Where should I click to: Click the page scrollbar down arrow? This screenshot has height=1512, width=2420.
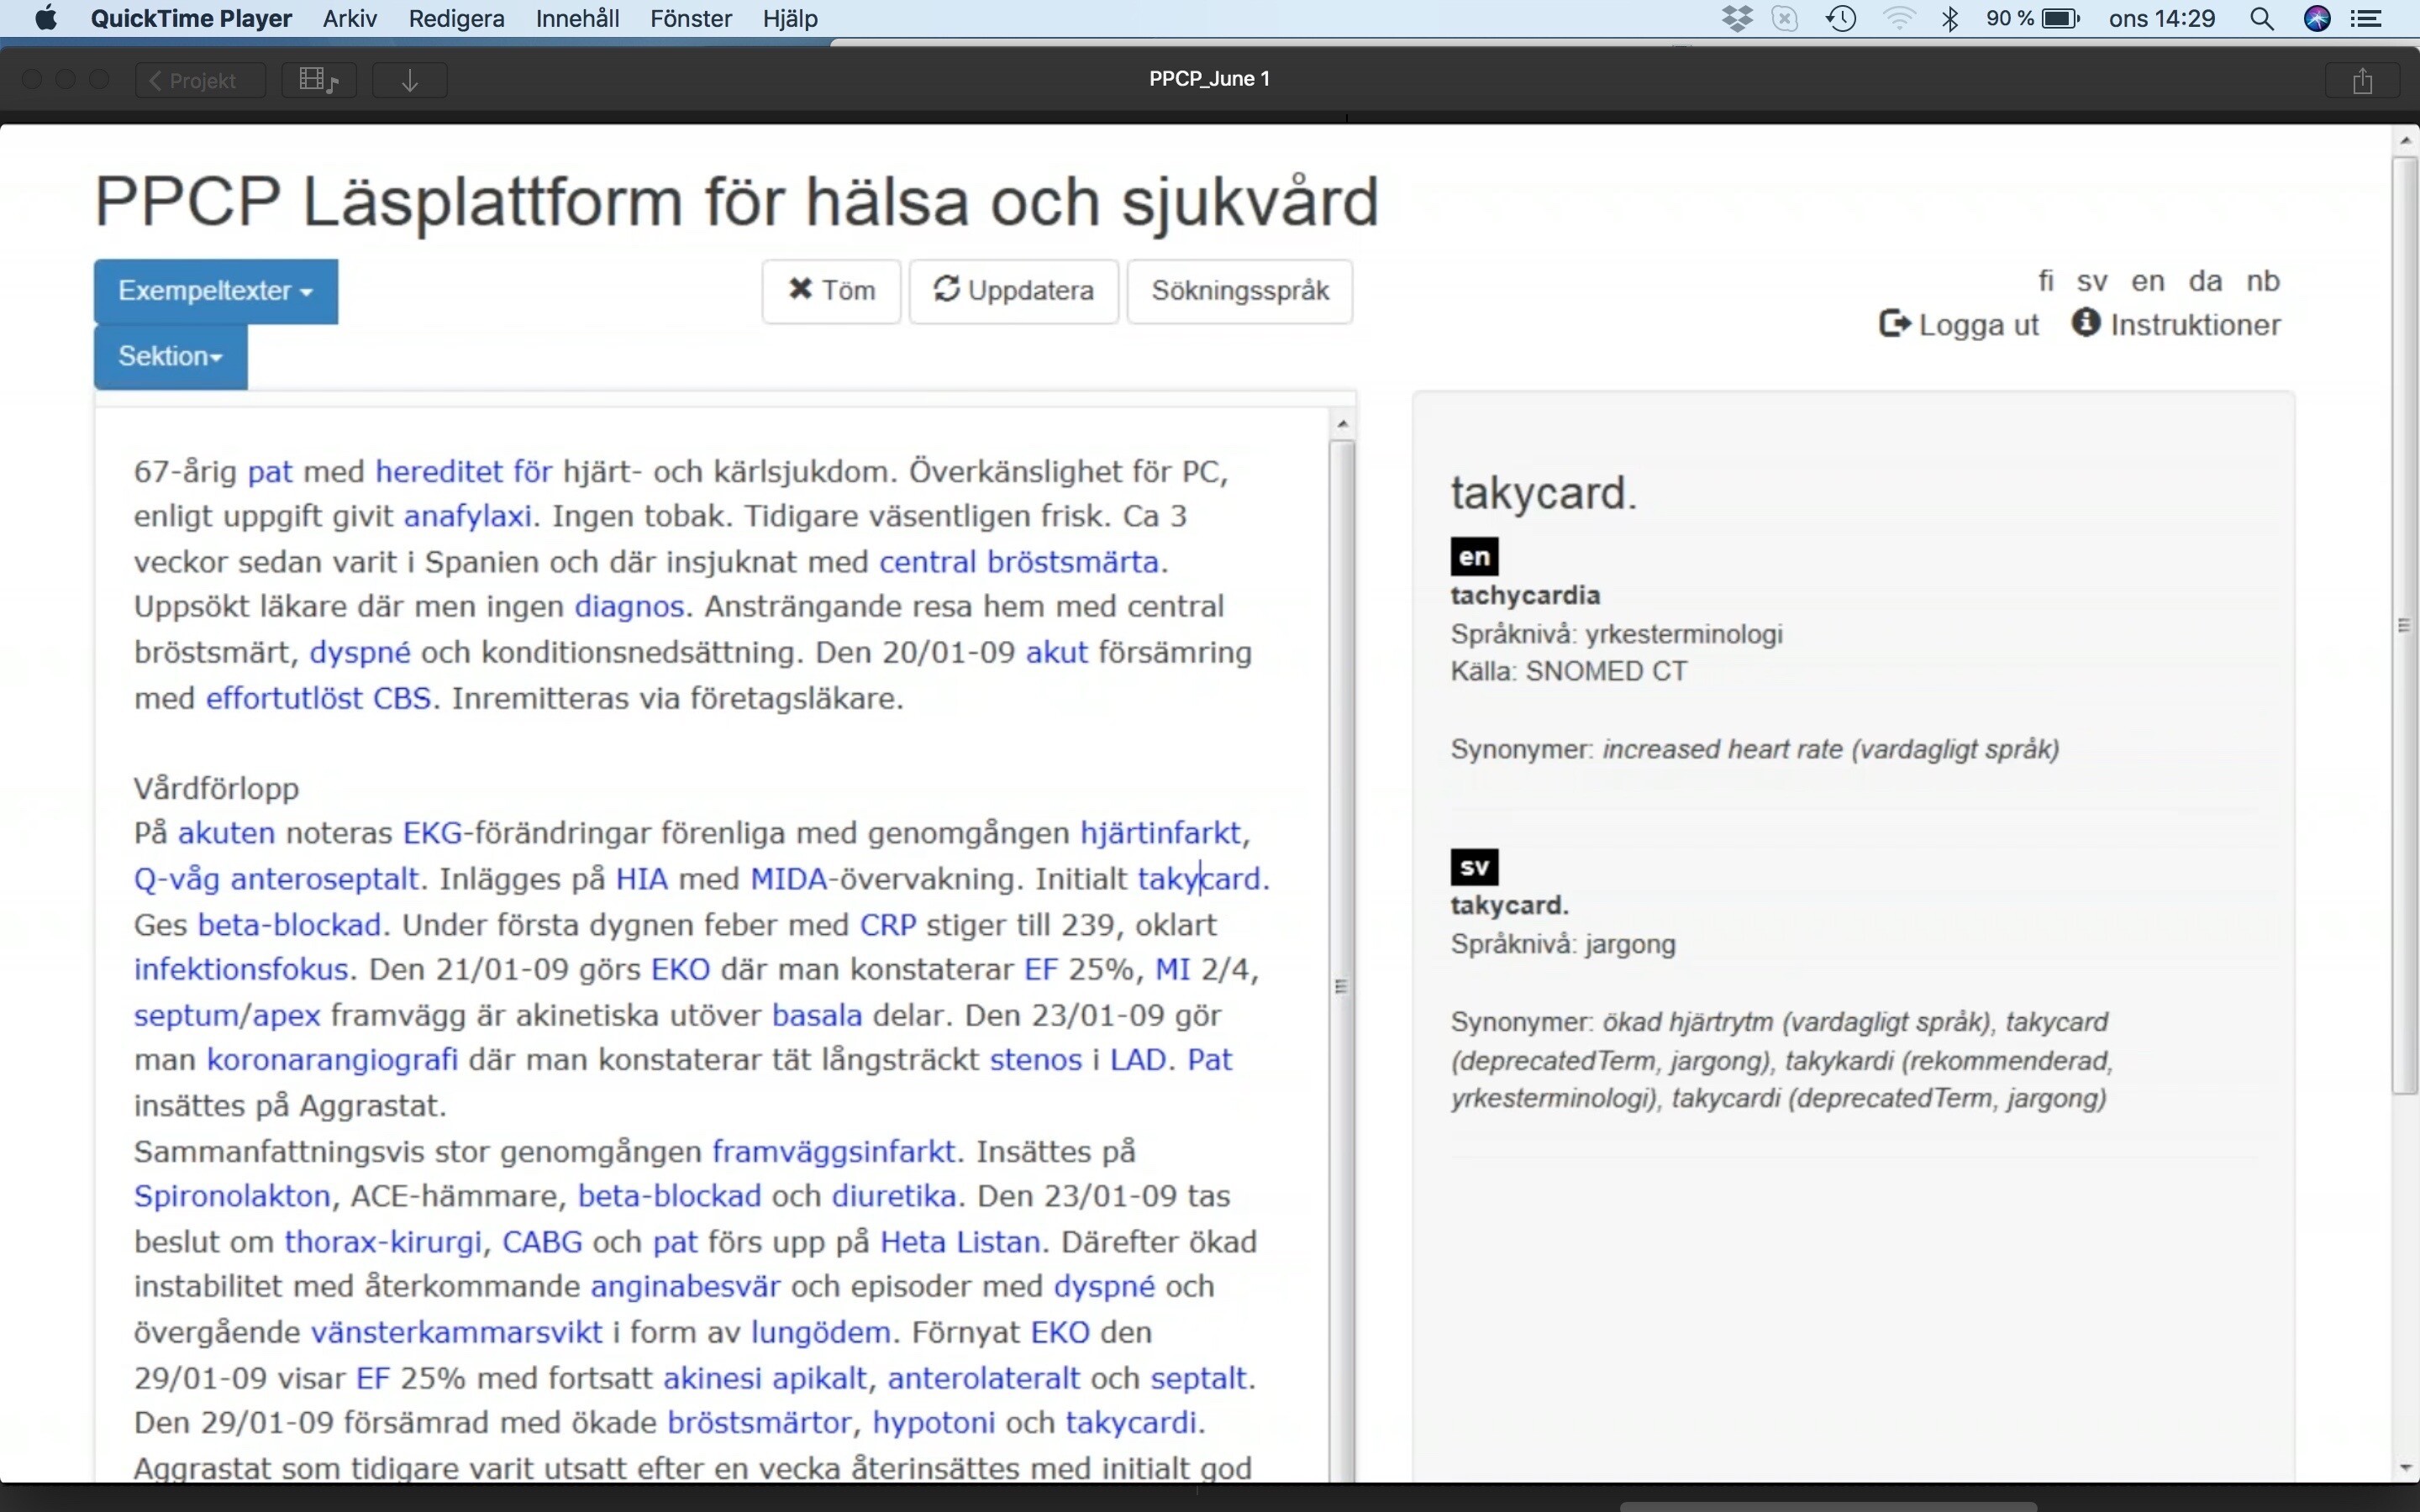point(2406,1468)
